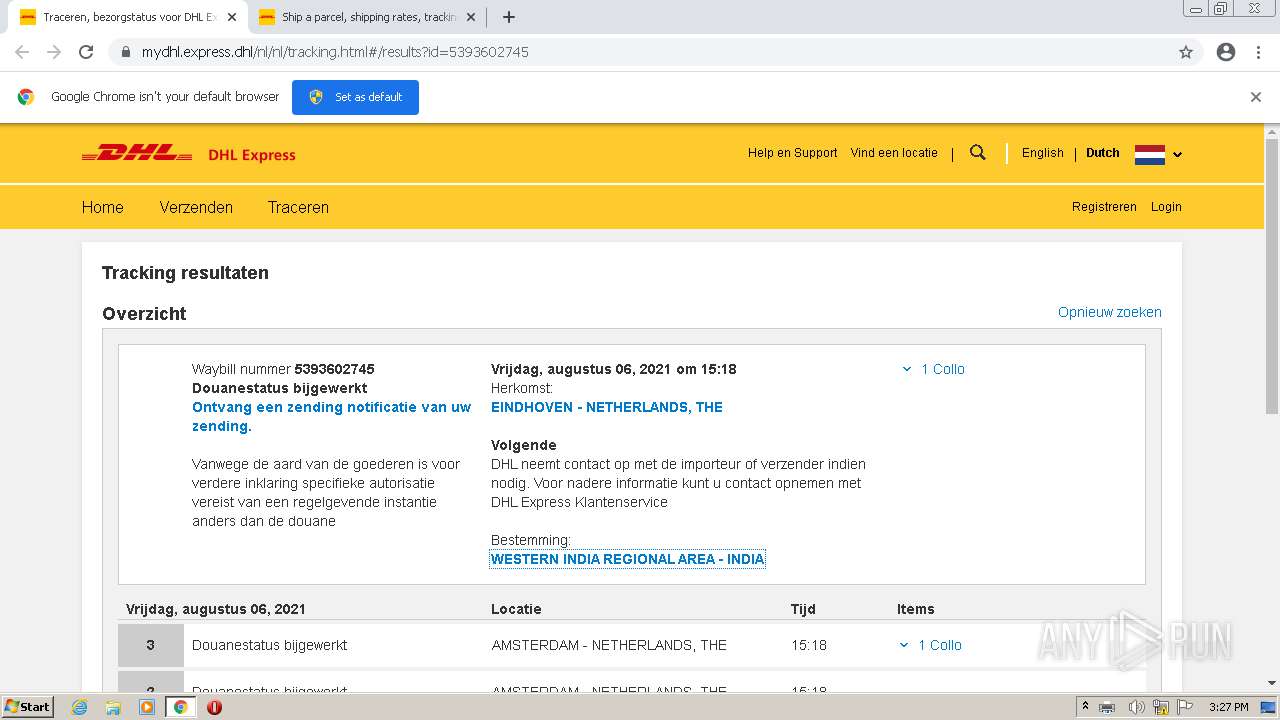Bookmark this page with star icon
The width and height of the screenshot is (1280, 720).
pyautogui.click(x=1186, y=52)
